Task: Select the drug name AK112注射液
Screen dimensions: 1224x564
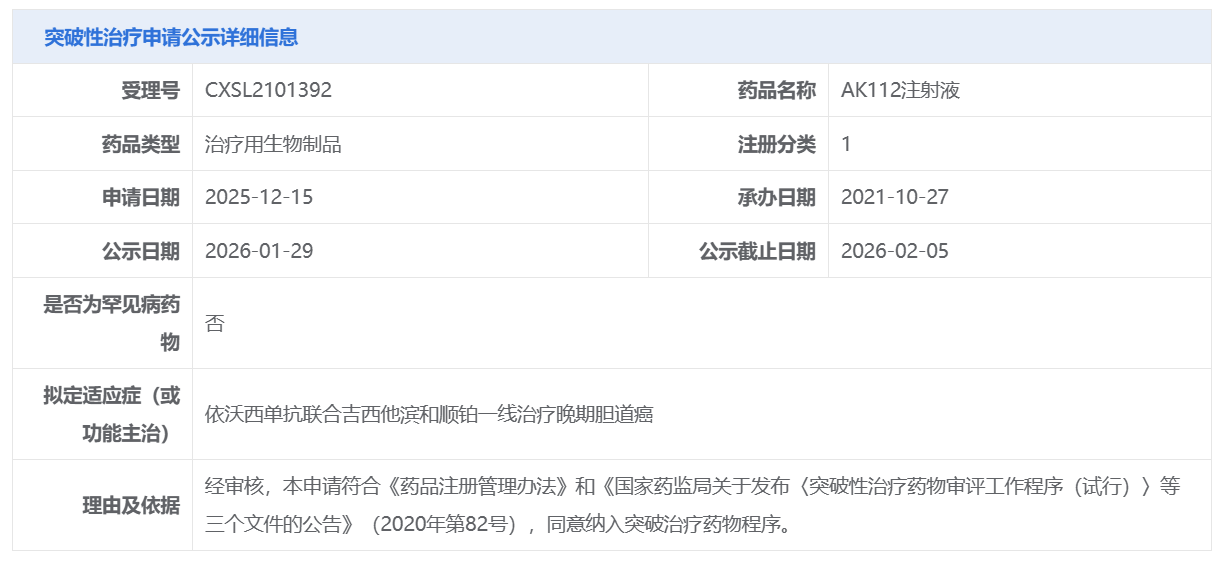Action: 900,91
